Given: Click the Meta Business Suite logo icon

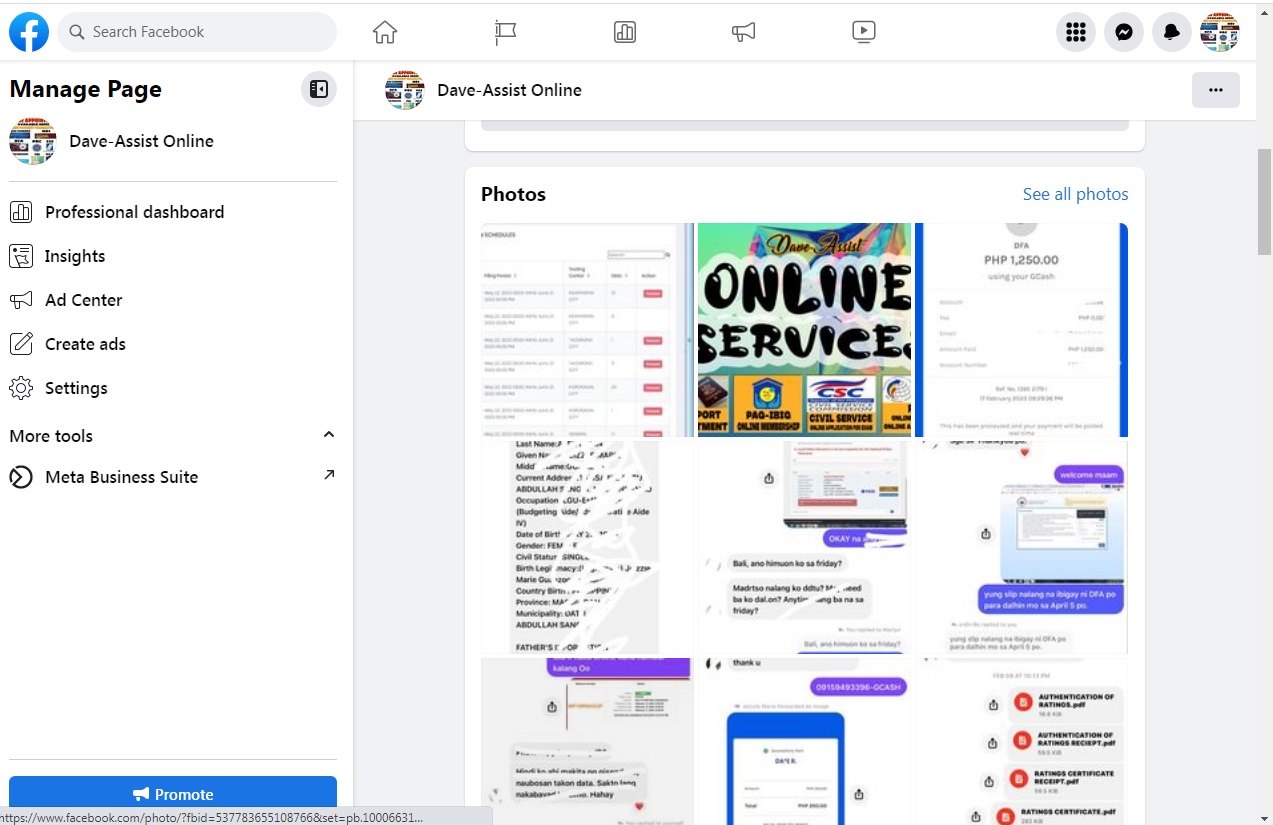Looking at the screenshot, I should 21,477.
